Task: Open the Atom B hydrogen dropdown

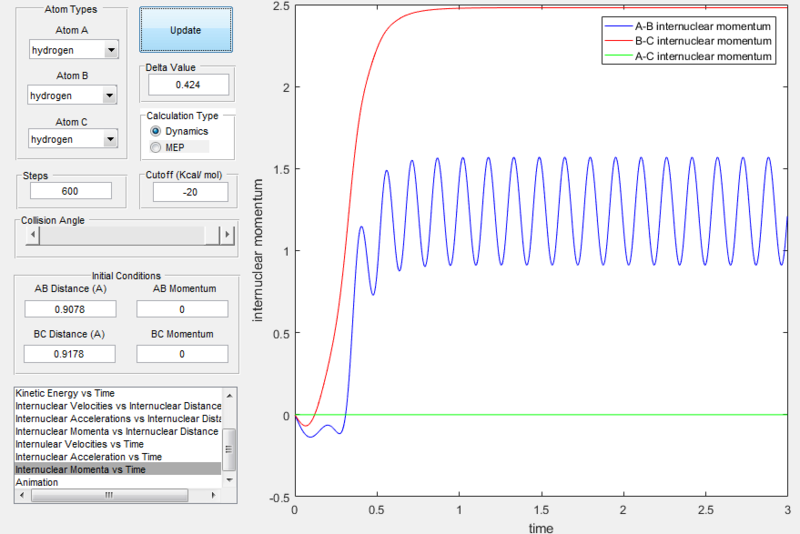Action: [72, 95]
